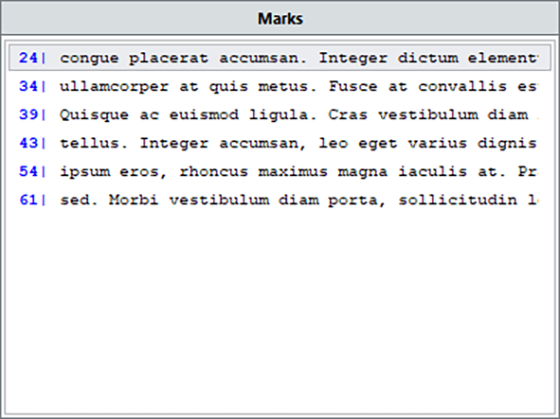Select the mark at line 24
560x419 pixels.
tap(280, 58)
